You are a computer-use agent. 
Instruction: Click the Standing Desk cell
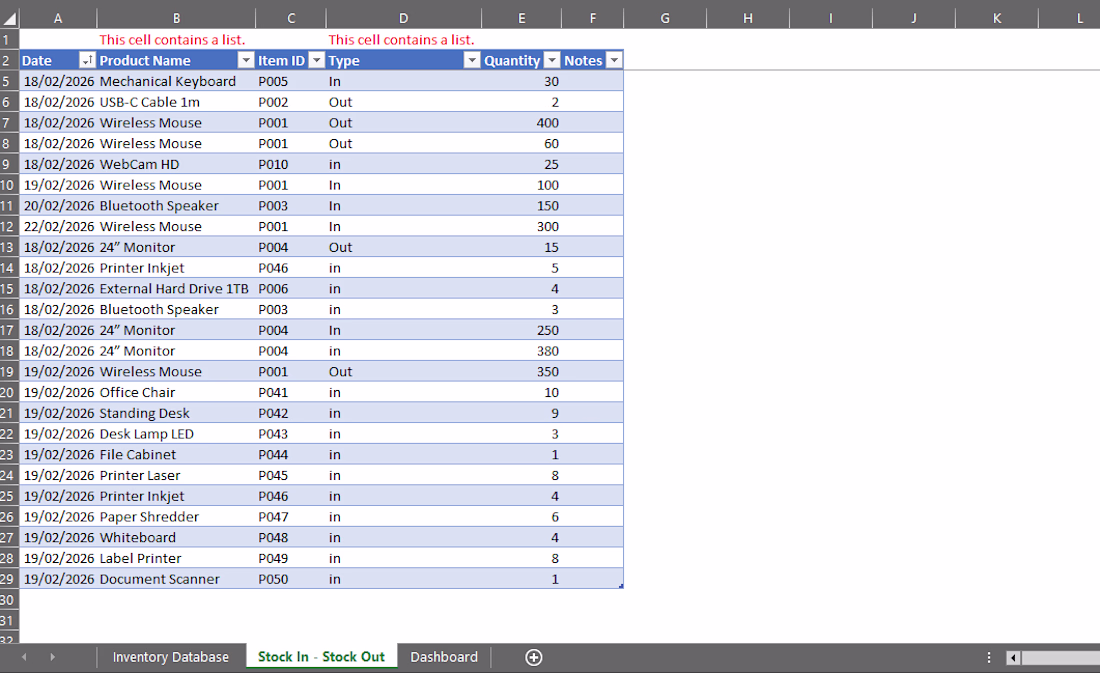[x=175, y=413]
